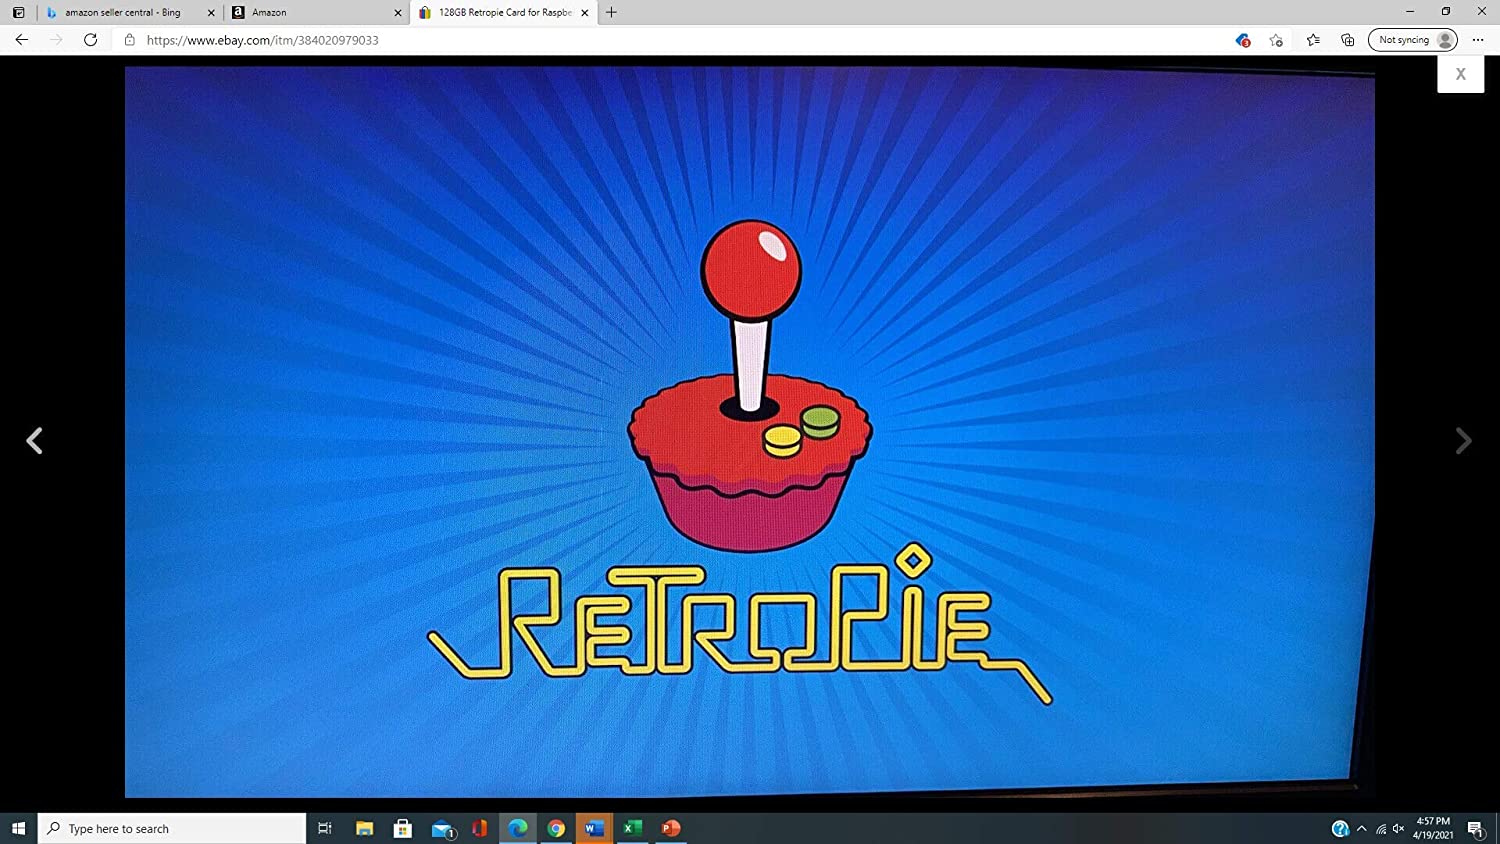
Task: Open Task View on the taskbar
Action: click(325, 828)
